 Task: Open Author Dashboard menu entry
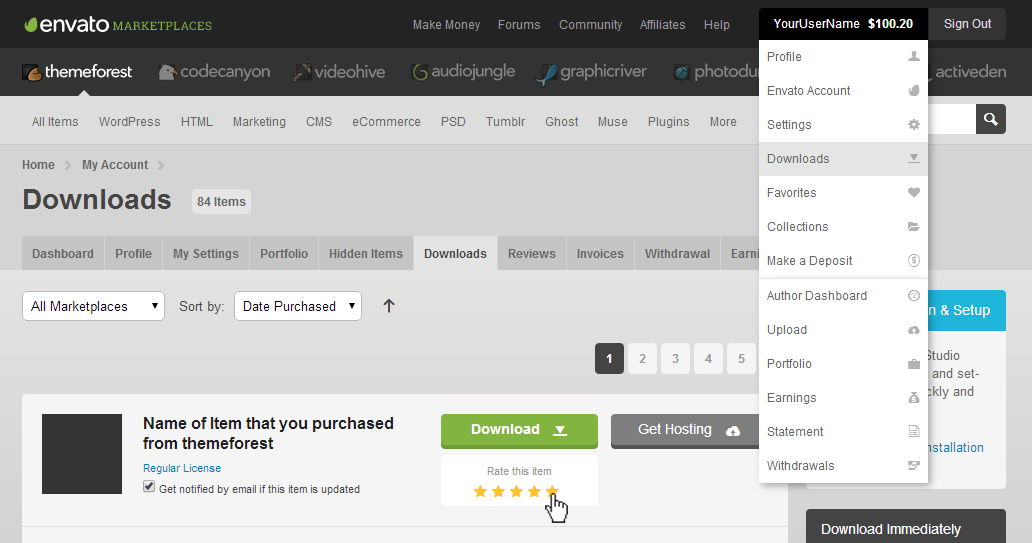click(843, 296)
